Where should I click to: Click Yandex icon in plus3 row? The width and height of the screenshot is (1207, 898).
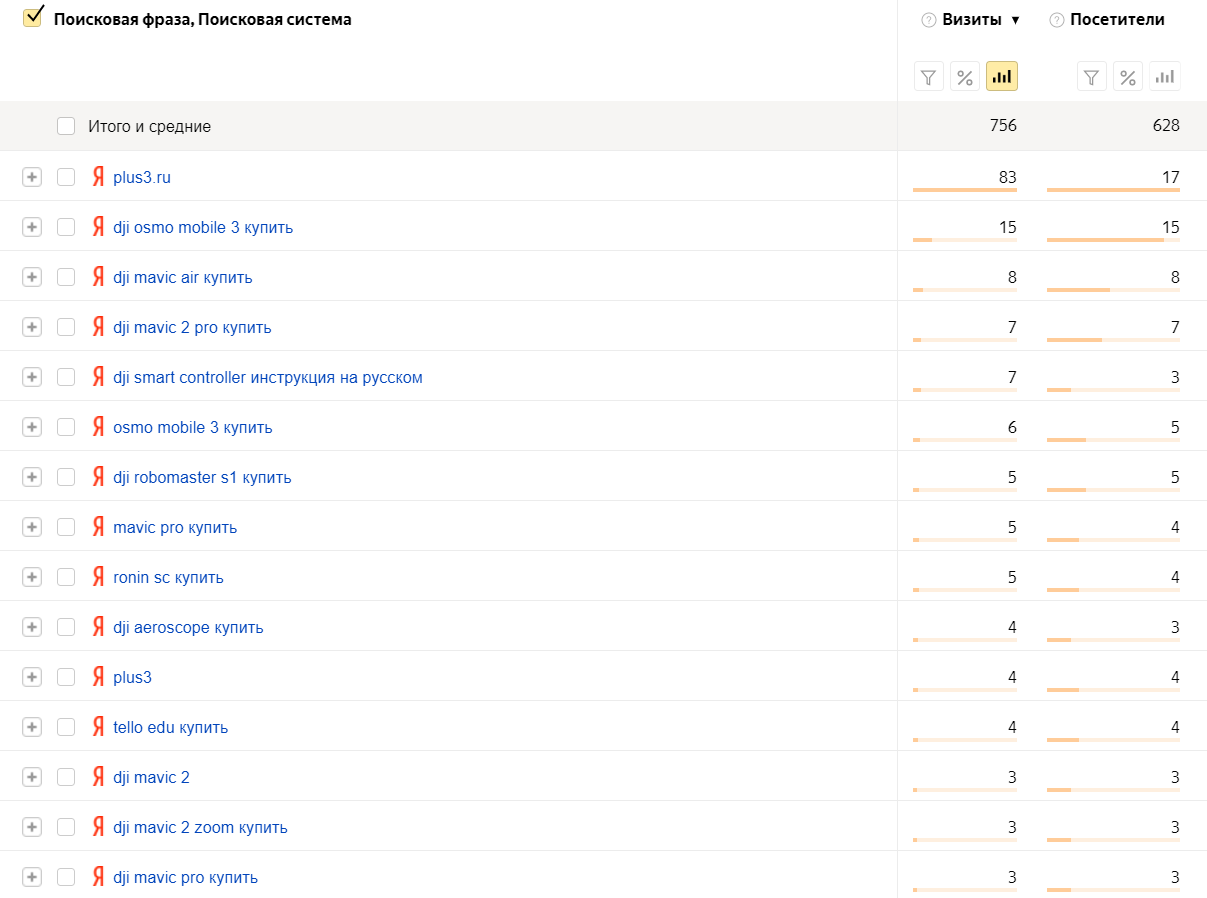click(98, 677)
